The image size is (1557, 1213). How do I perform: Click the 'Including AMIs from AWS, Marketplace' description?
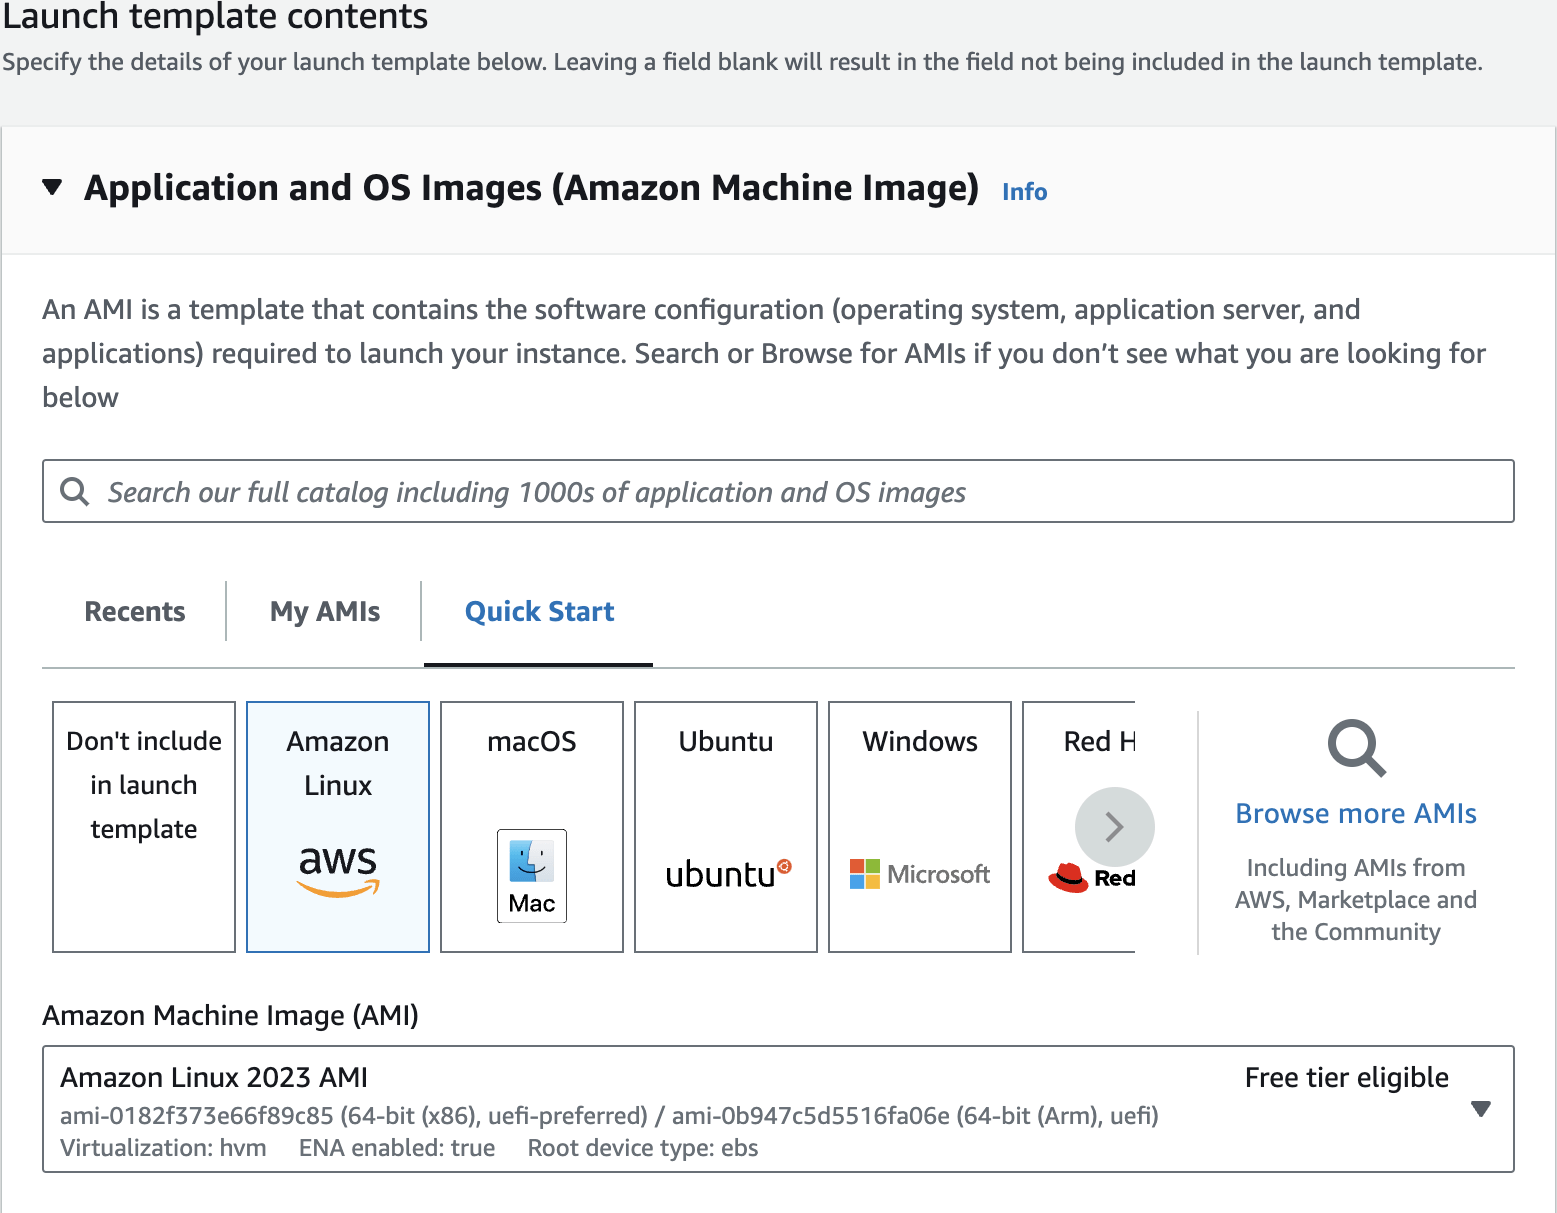[1356, 899]
